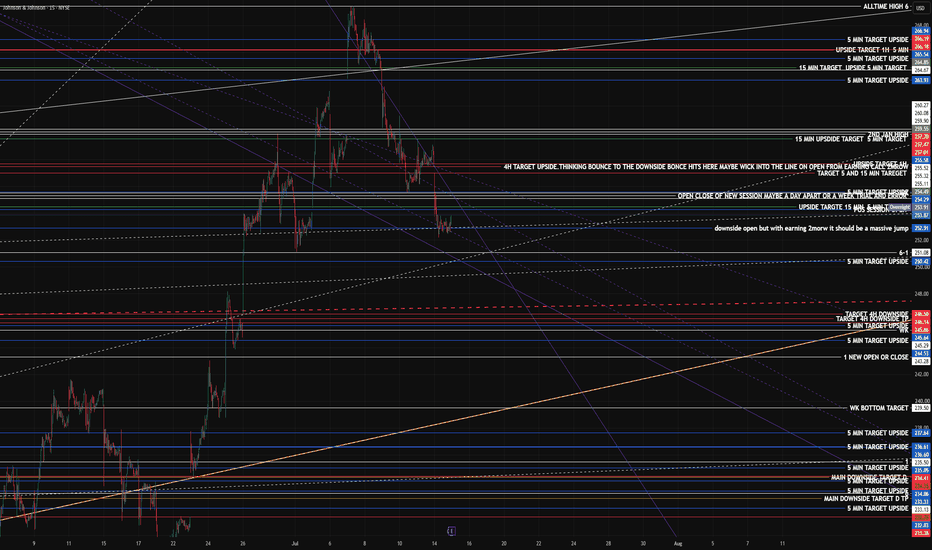Select the '2ND JAN HIGH' label
Viewport: 932px width, 550px height.
click(x=888, y=134)
